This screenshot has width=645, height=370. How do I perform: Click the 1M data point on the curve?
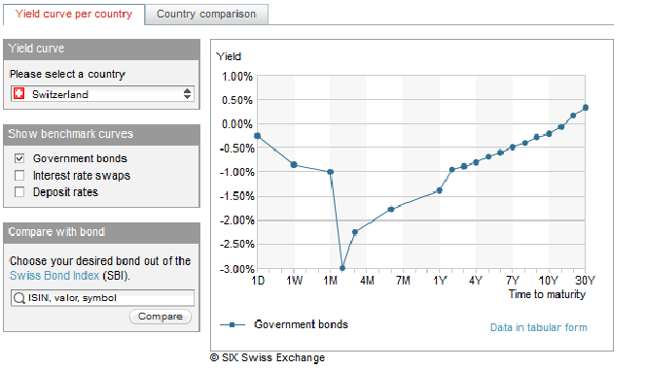330,172
